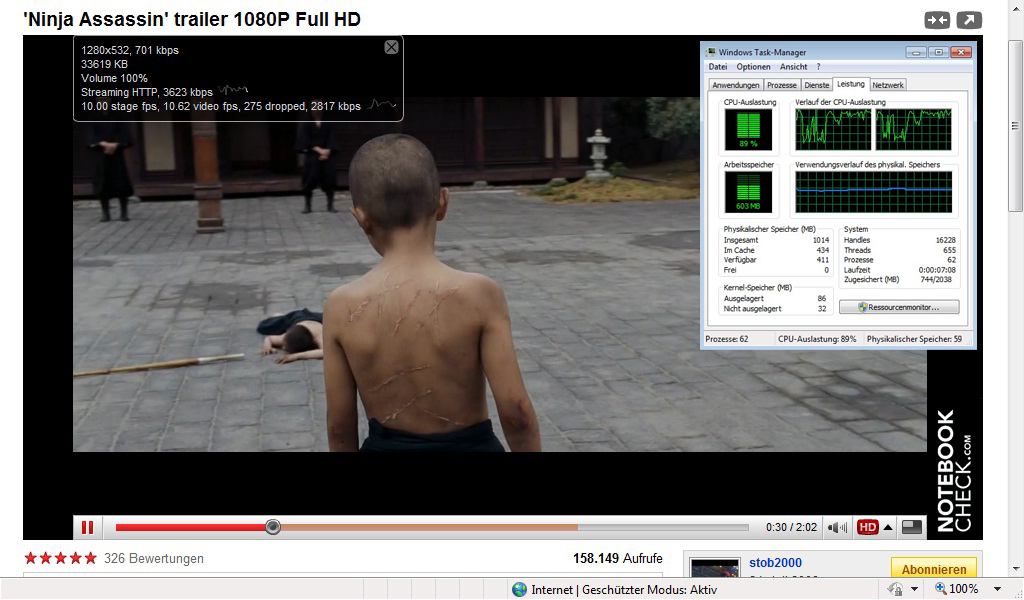Viewport: 1024px width, 600px height.
Task: Click the stob2000 channel thumbnail
Action: click(x=714, y=567)
